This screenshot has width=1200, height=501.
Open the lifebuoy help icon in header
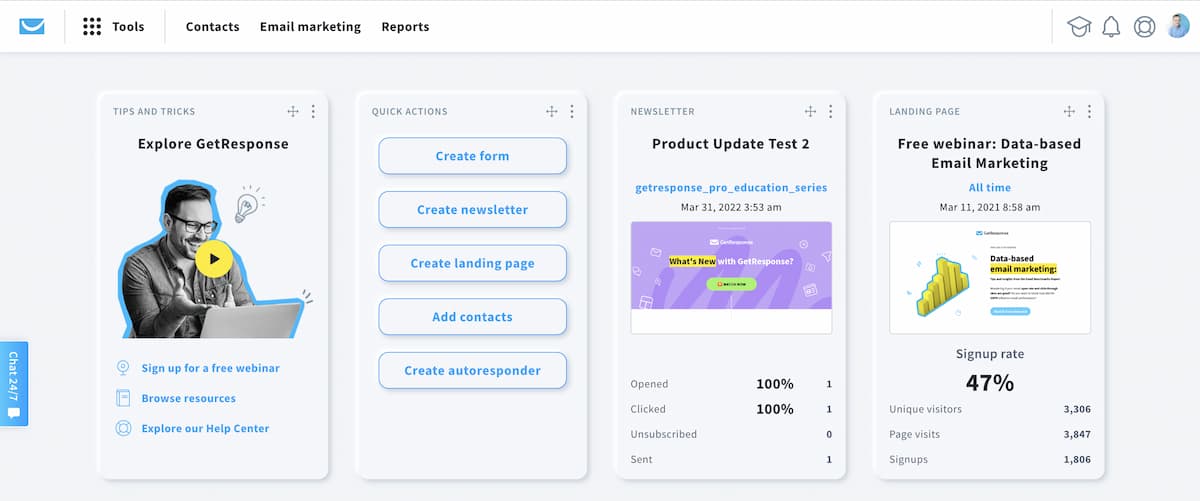(1145, 27)
